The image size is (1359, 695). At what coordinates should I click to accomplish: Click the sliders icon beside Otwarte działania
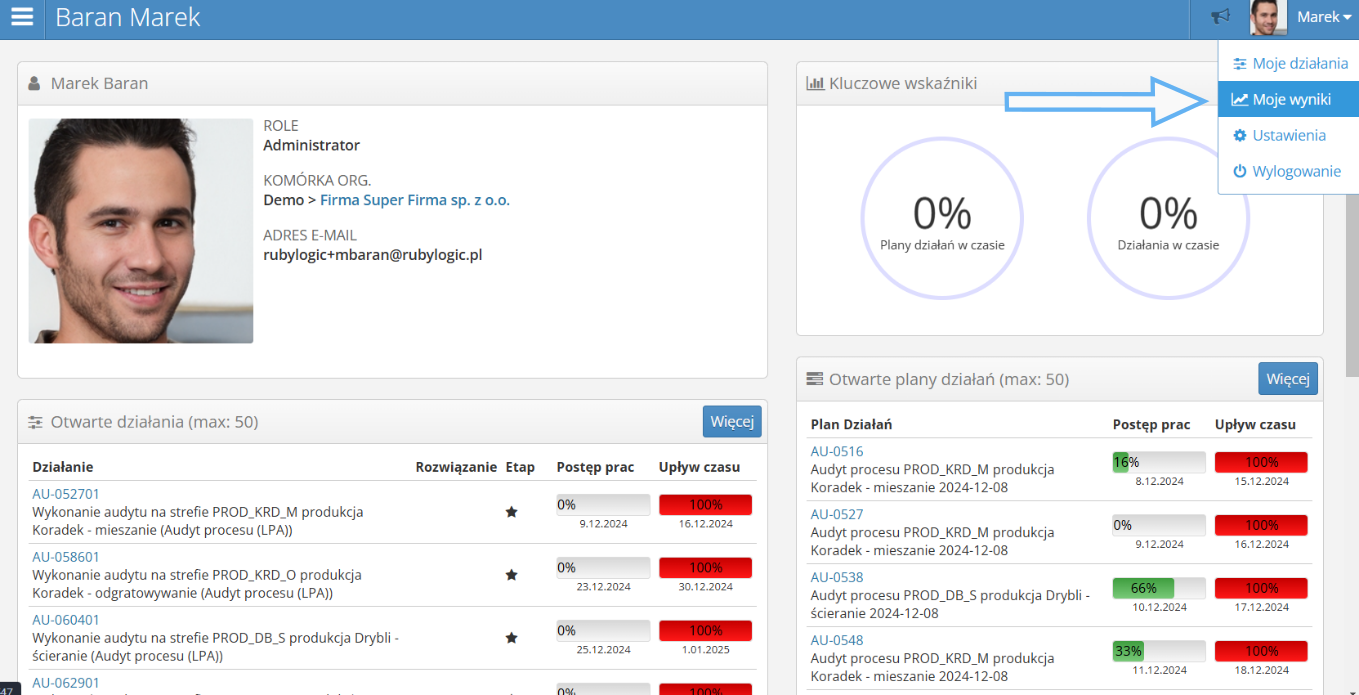[x=35, y=422]
